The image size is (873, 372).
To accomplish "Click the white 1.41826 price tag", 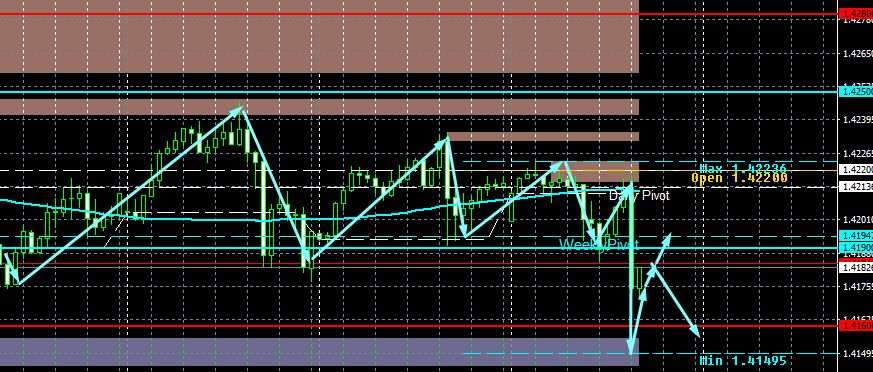I will tap(856, 268).
